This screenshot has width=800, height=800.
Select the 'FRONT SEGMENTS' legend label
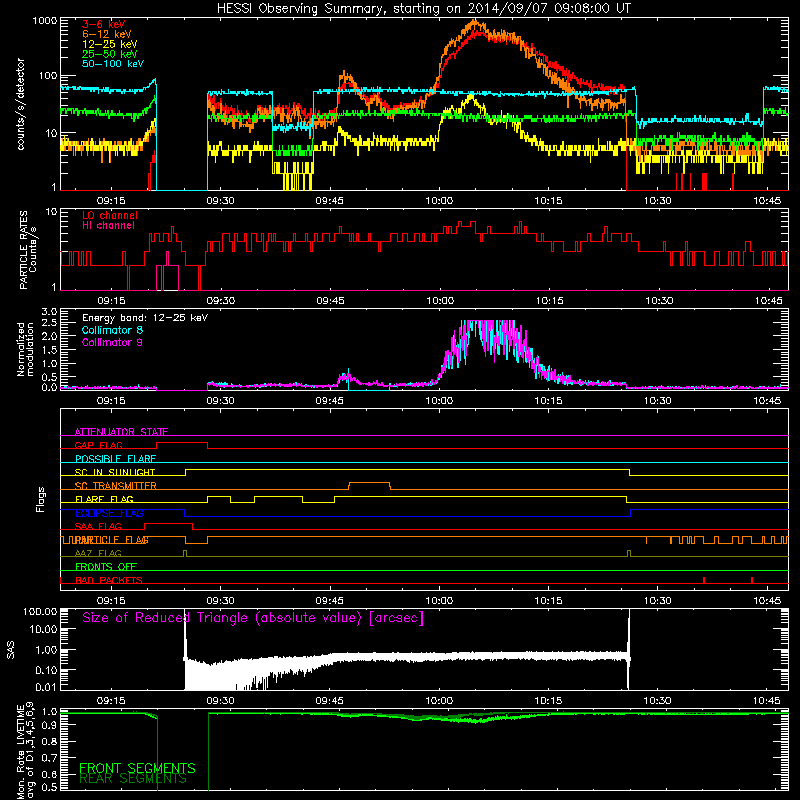pos(137,768)
